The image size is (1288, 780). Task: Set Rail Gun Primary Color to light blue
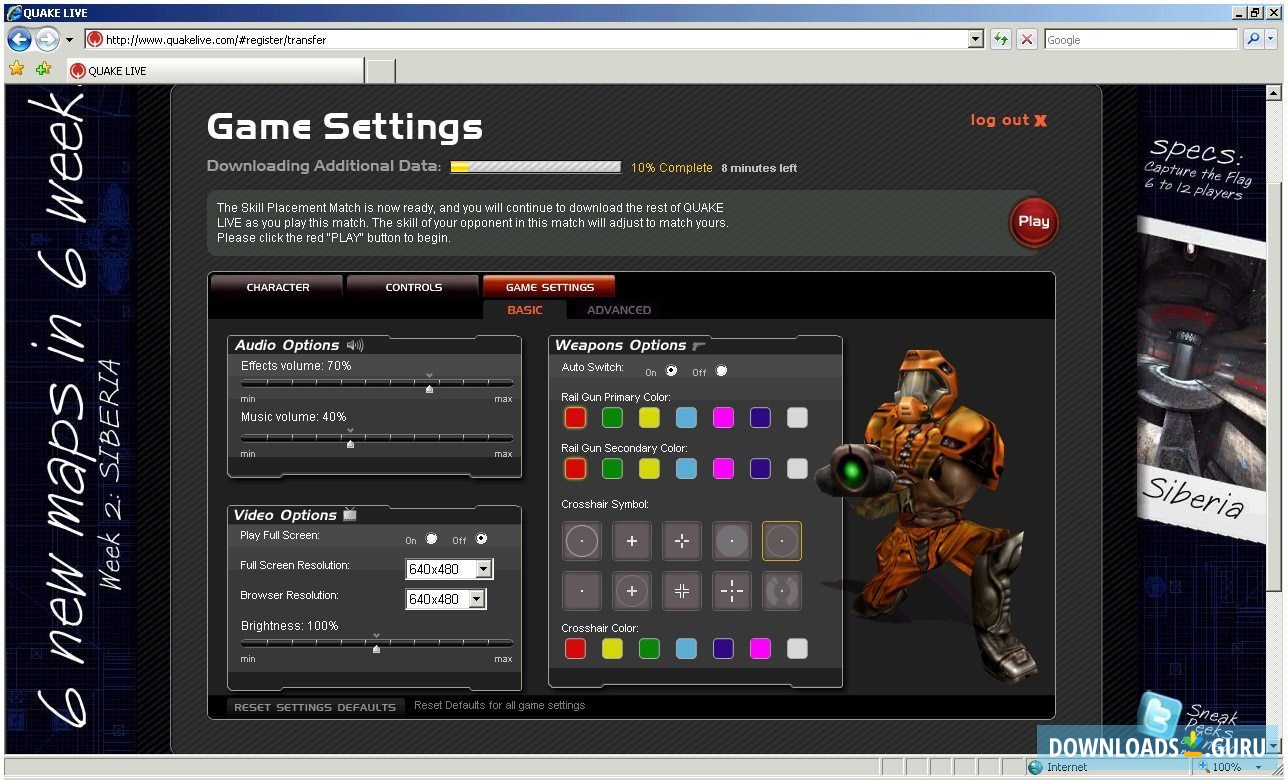pyautogui.click(x=686, y=418)
